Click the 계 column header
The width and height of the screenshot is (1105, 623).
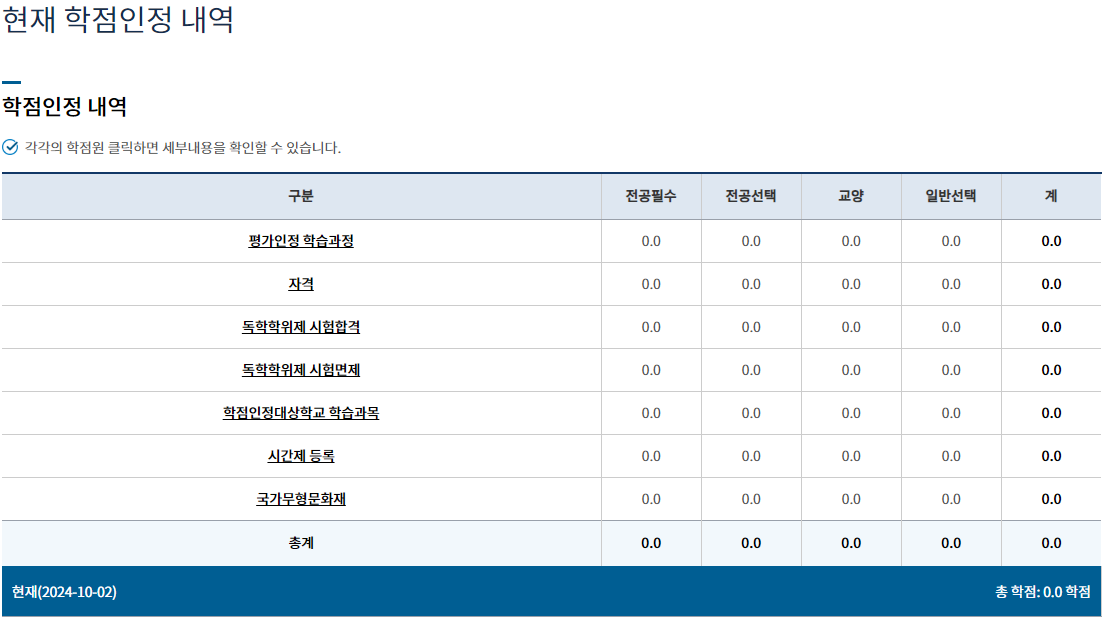click(x=1051, y=196)
